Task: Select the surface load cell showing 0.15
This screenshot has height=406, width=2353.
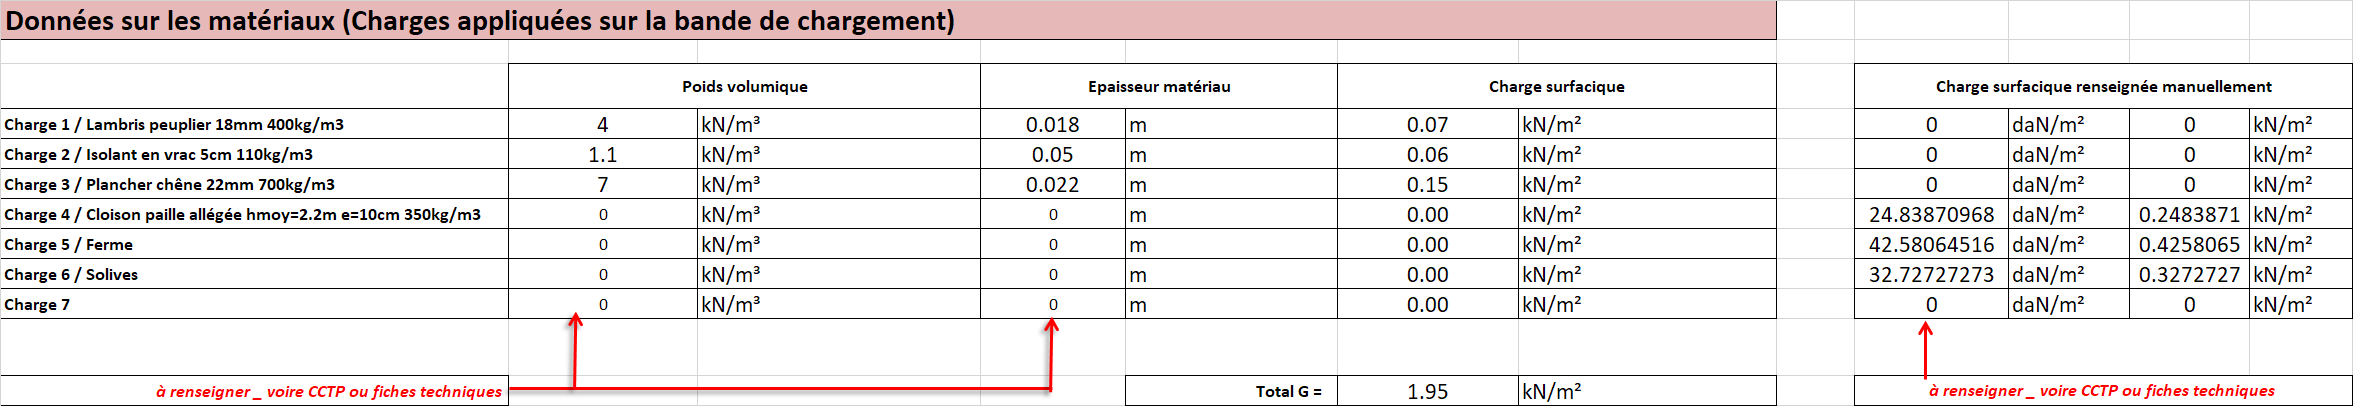Action: tap(1427, 185)
